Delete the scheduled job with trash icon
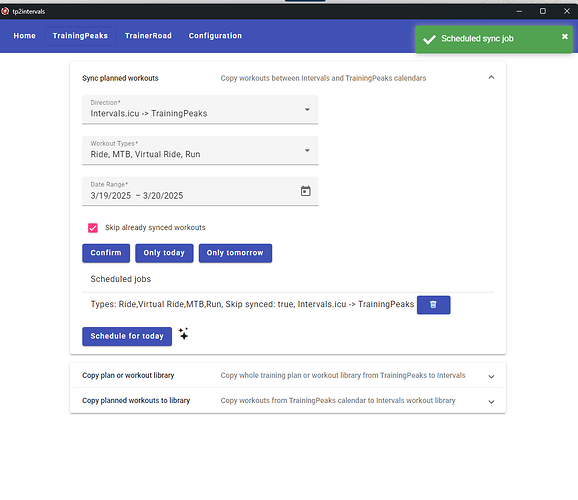Screen dimensions: 578x500 point(434,305)
